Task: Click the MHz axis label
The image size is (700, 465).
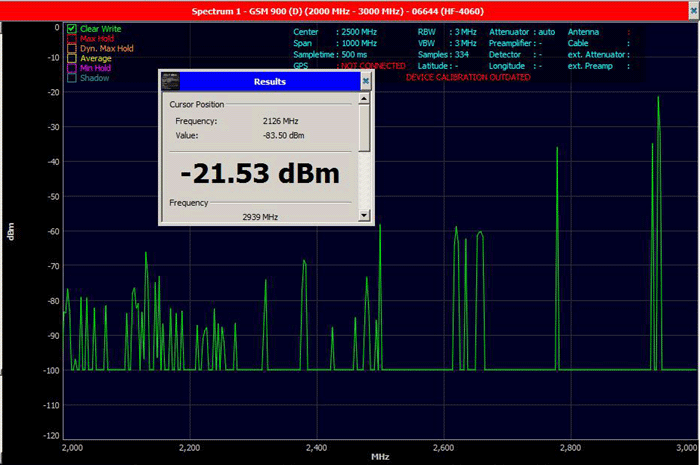Action: click(x=380, y=457)
